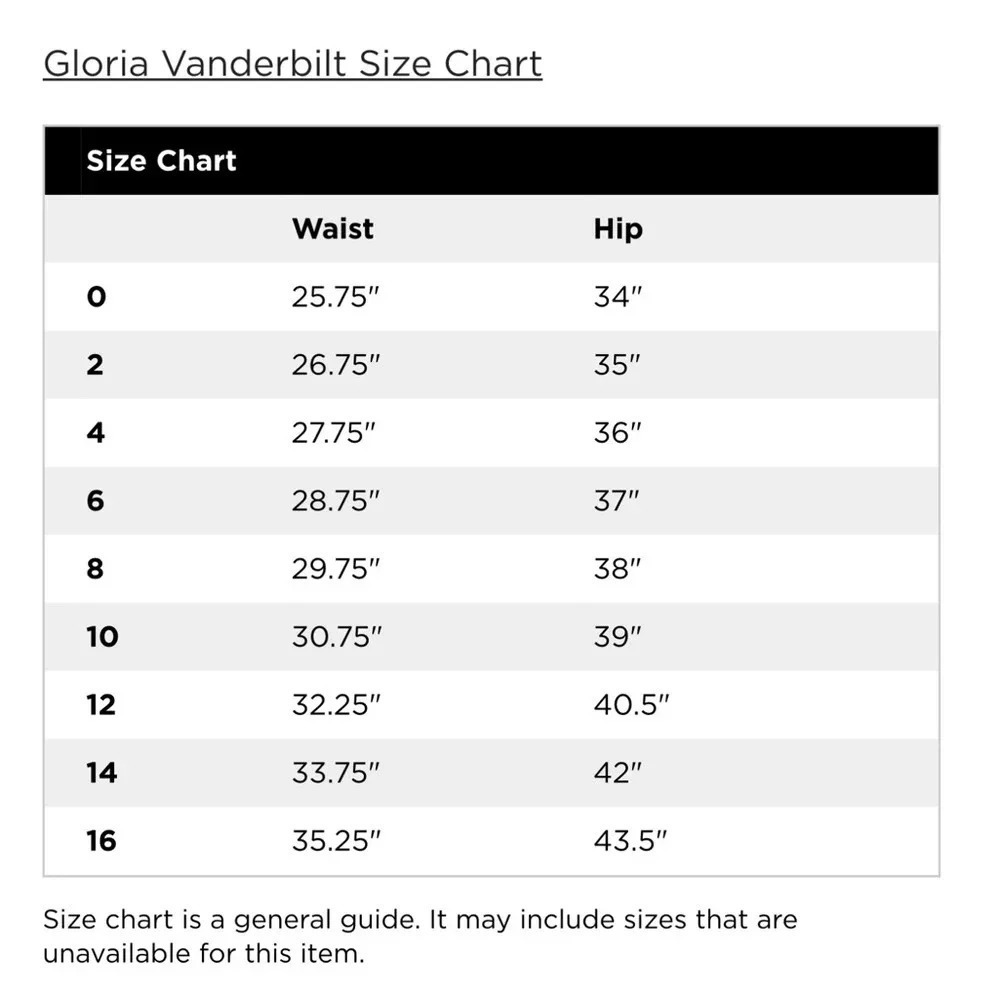Click the size 10 row label

coord(103,637)
